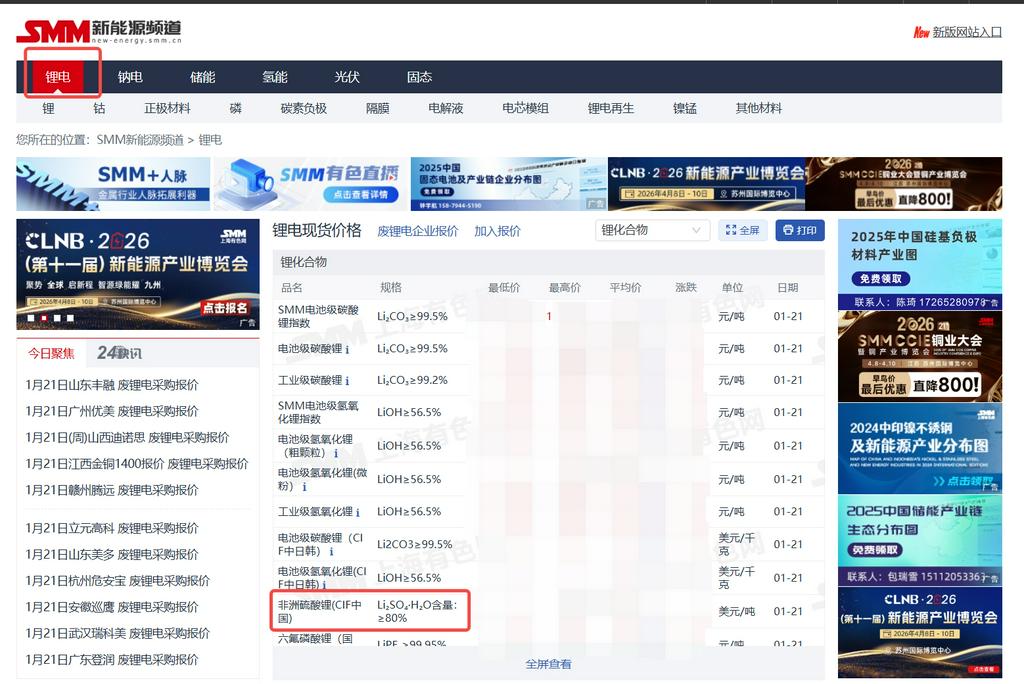Select the first carousel dot on CLNB banner
The image size is (1024, 684).
[28, 318]
